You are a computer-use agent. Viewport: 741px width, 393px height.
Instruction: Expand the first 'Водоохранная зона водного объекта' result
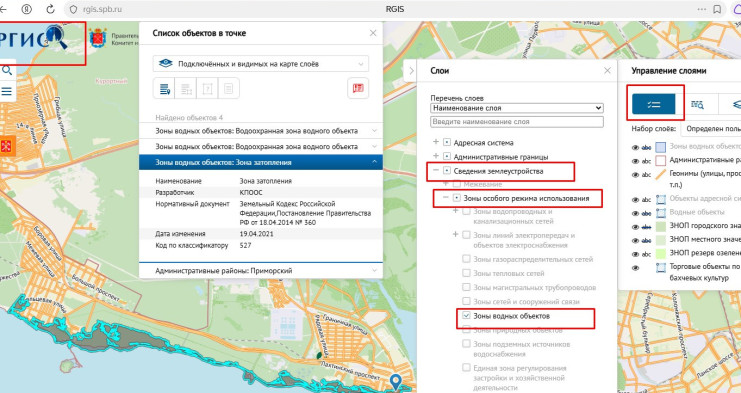[261, 131]
